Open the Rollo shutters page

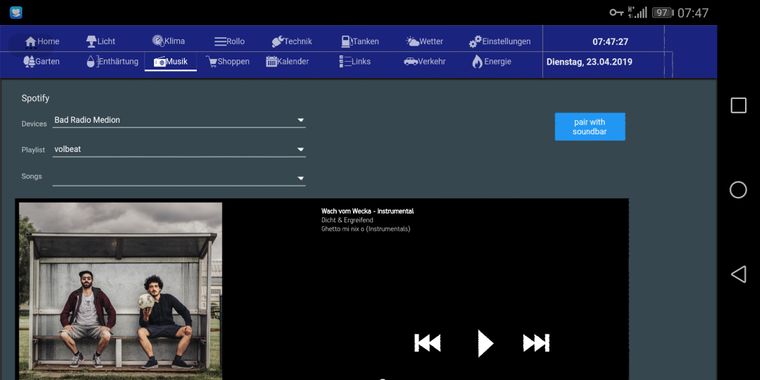click(229, 42)
